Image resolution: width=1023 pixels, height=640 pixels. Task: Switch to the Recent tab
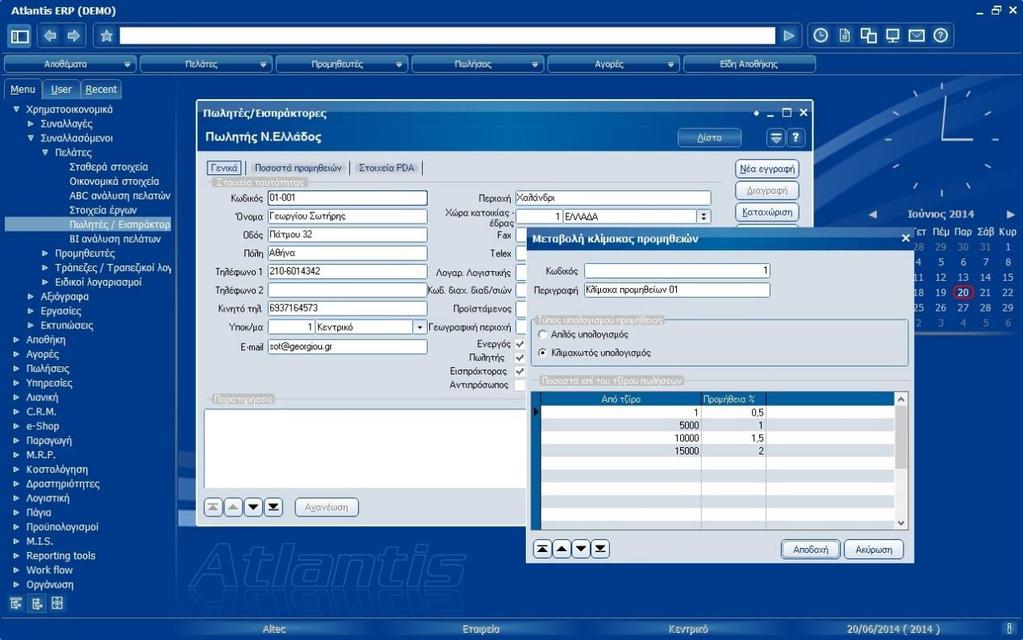click(x=101, y=89)
